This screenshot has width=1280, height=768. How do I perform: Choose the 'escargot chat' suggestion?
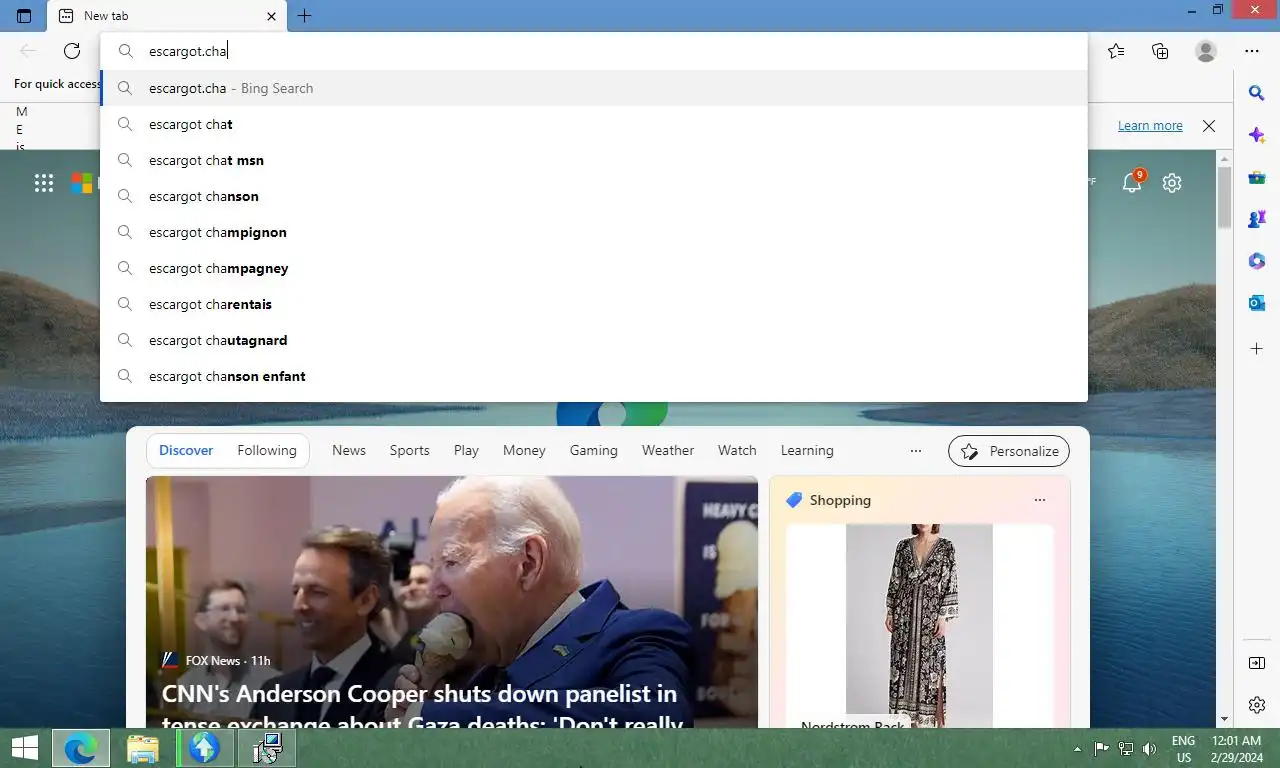tap(594, 124)
